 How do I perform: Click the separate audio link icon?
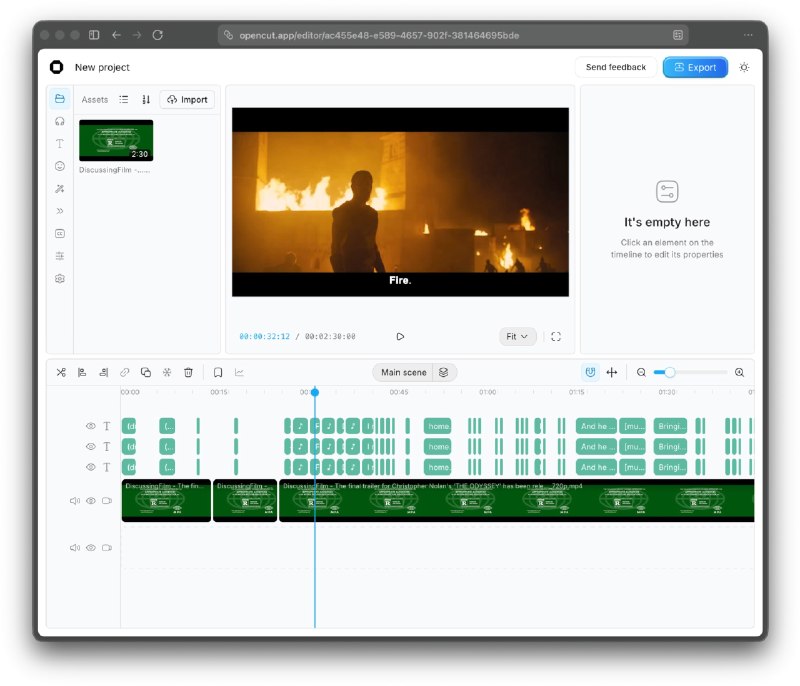(124, 372)
